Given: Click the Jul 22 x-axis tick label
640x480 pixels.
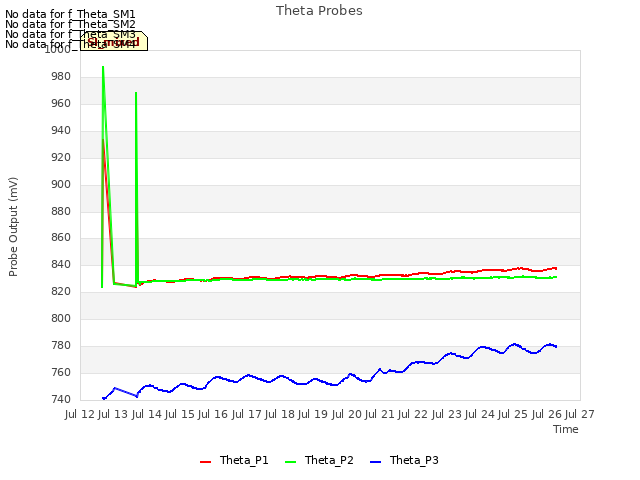Looking at the screenshot, I should pos(413,414).
